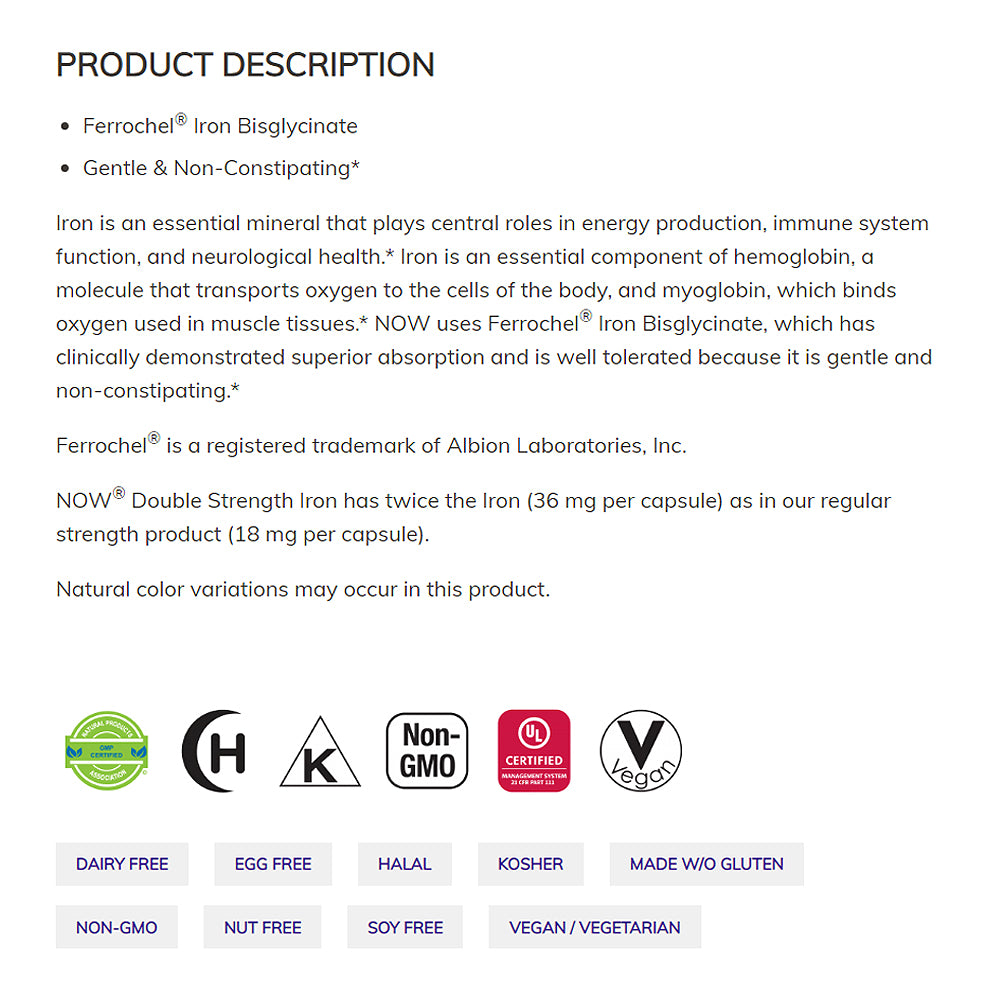Click the natural color variations note

(303, 589)
